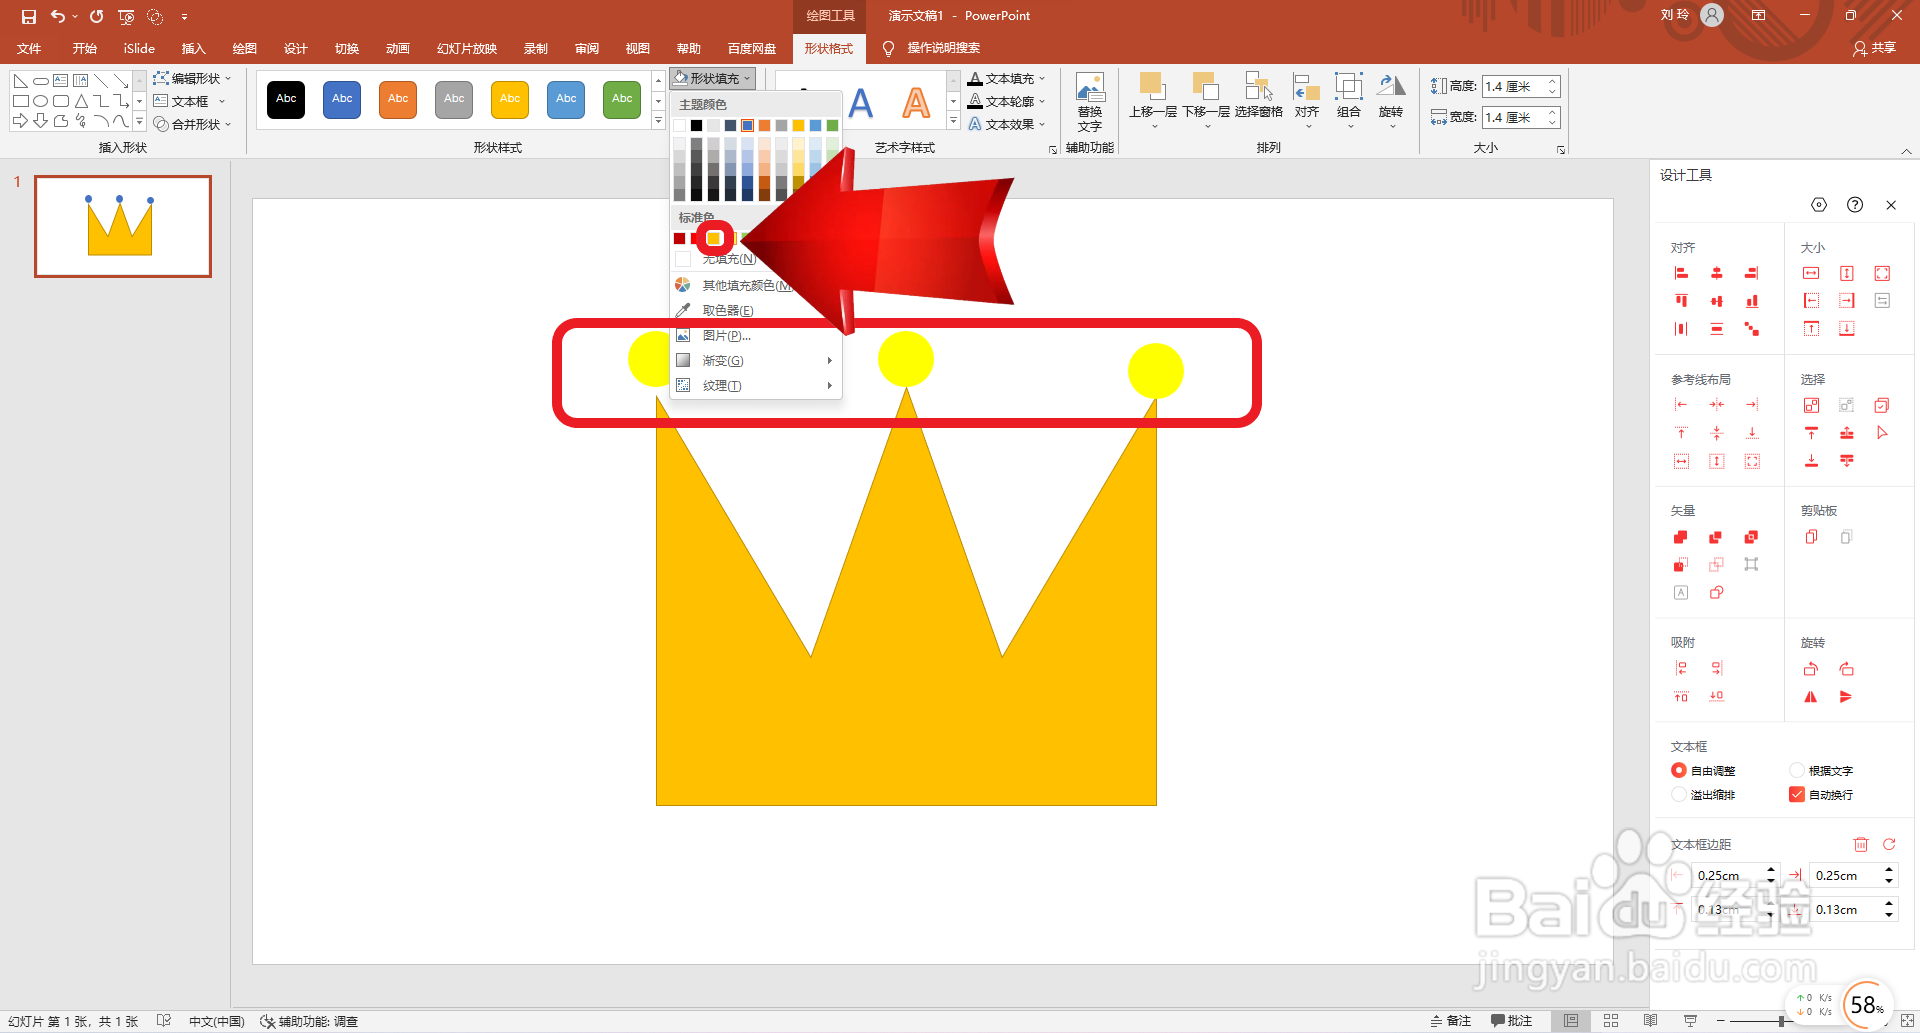This screenshot has width=1920, height=1033.
Task: Click align-right icon in 设计工具 对齐 section
Action: [1751, 273]
